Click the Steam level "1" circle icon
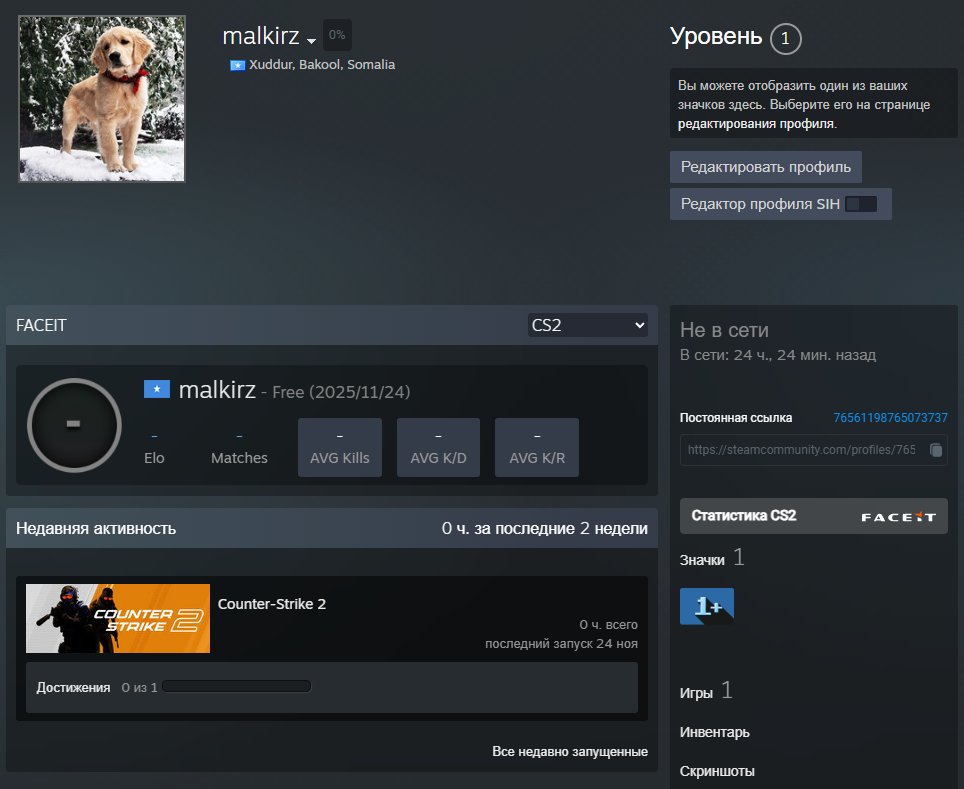 786,38
